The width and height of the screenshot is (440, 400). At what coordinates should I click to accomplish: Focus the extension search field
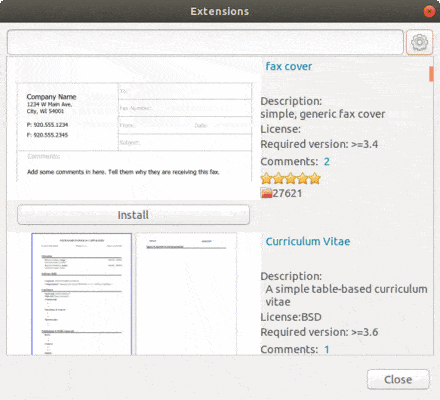click(x=205, y=42)
